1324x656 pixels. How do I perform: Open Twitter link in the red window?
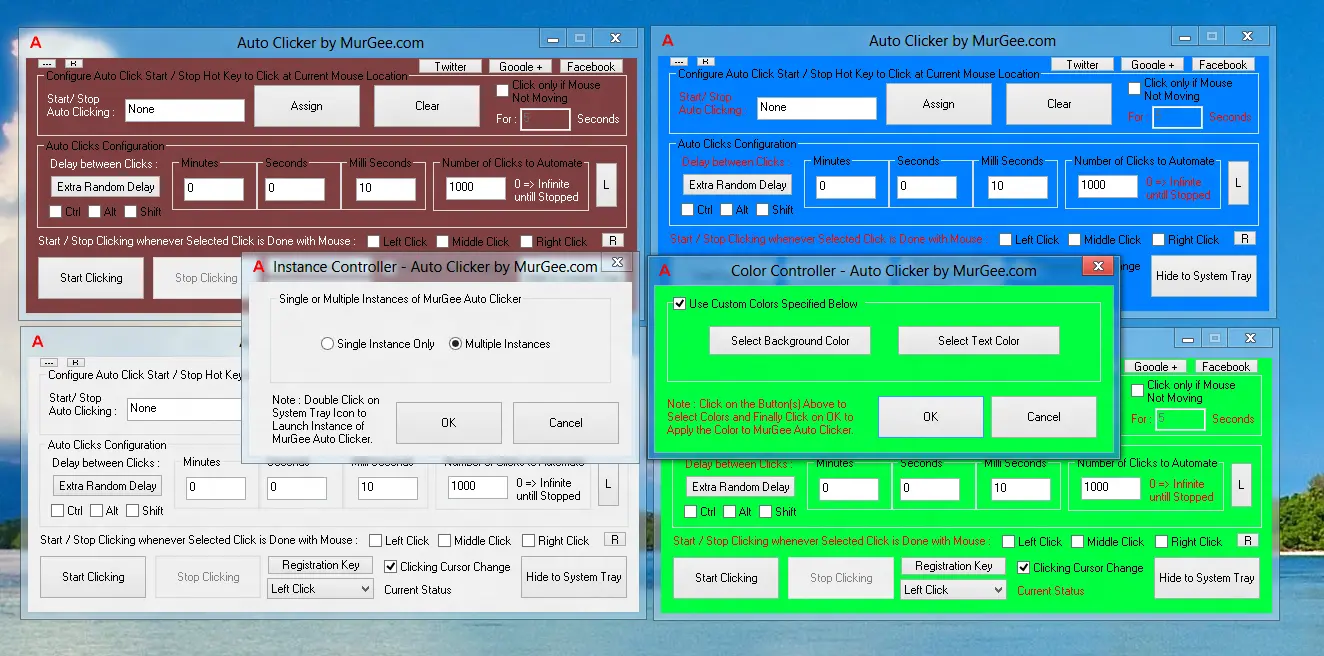[x=450, y=67]
